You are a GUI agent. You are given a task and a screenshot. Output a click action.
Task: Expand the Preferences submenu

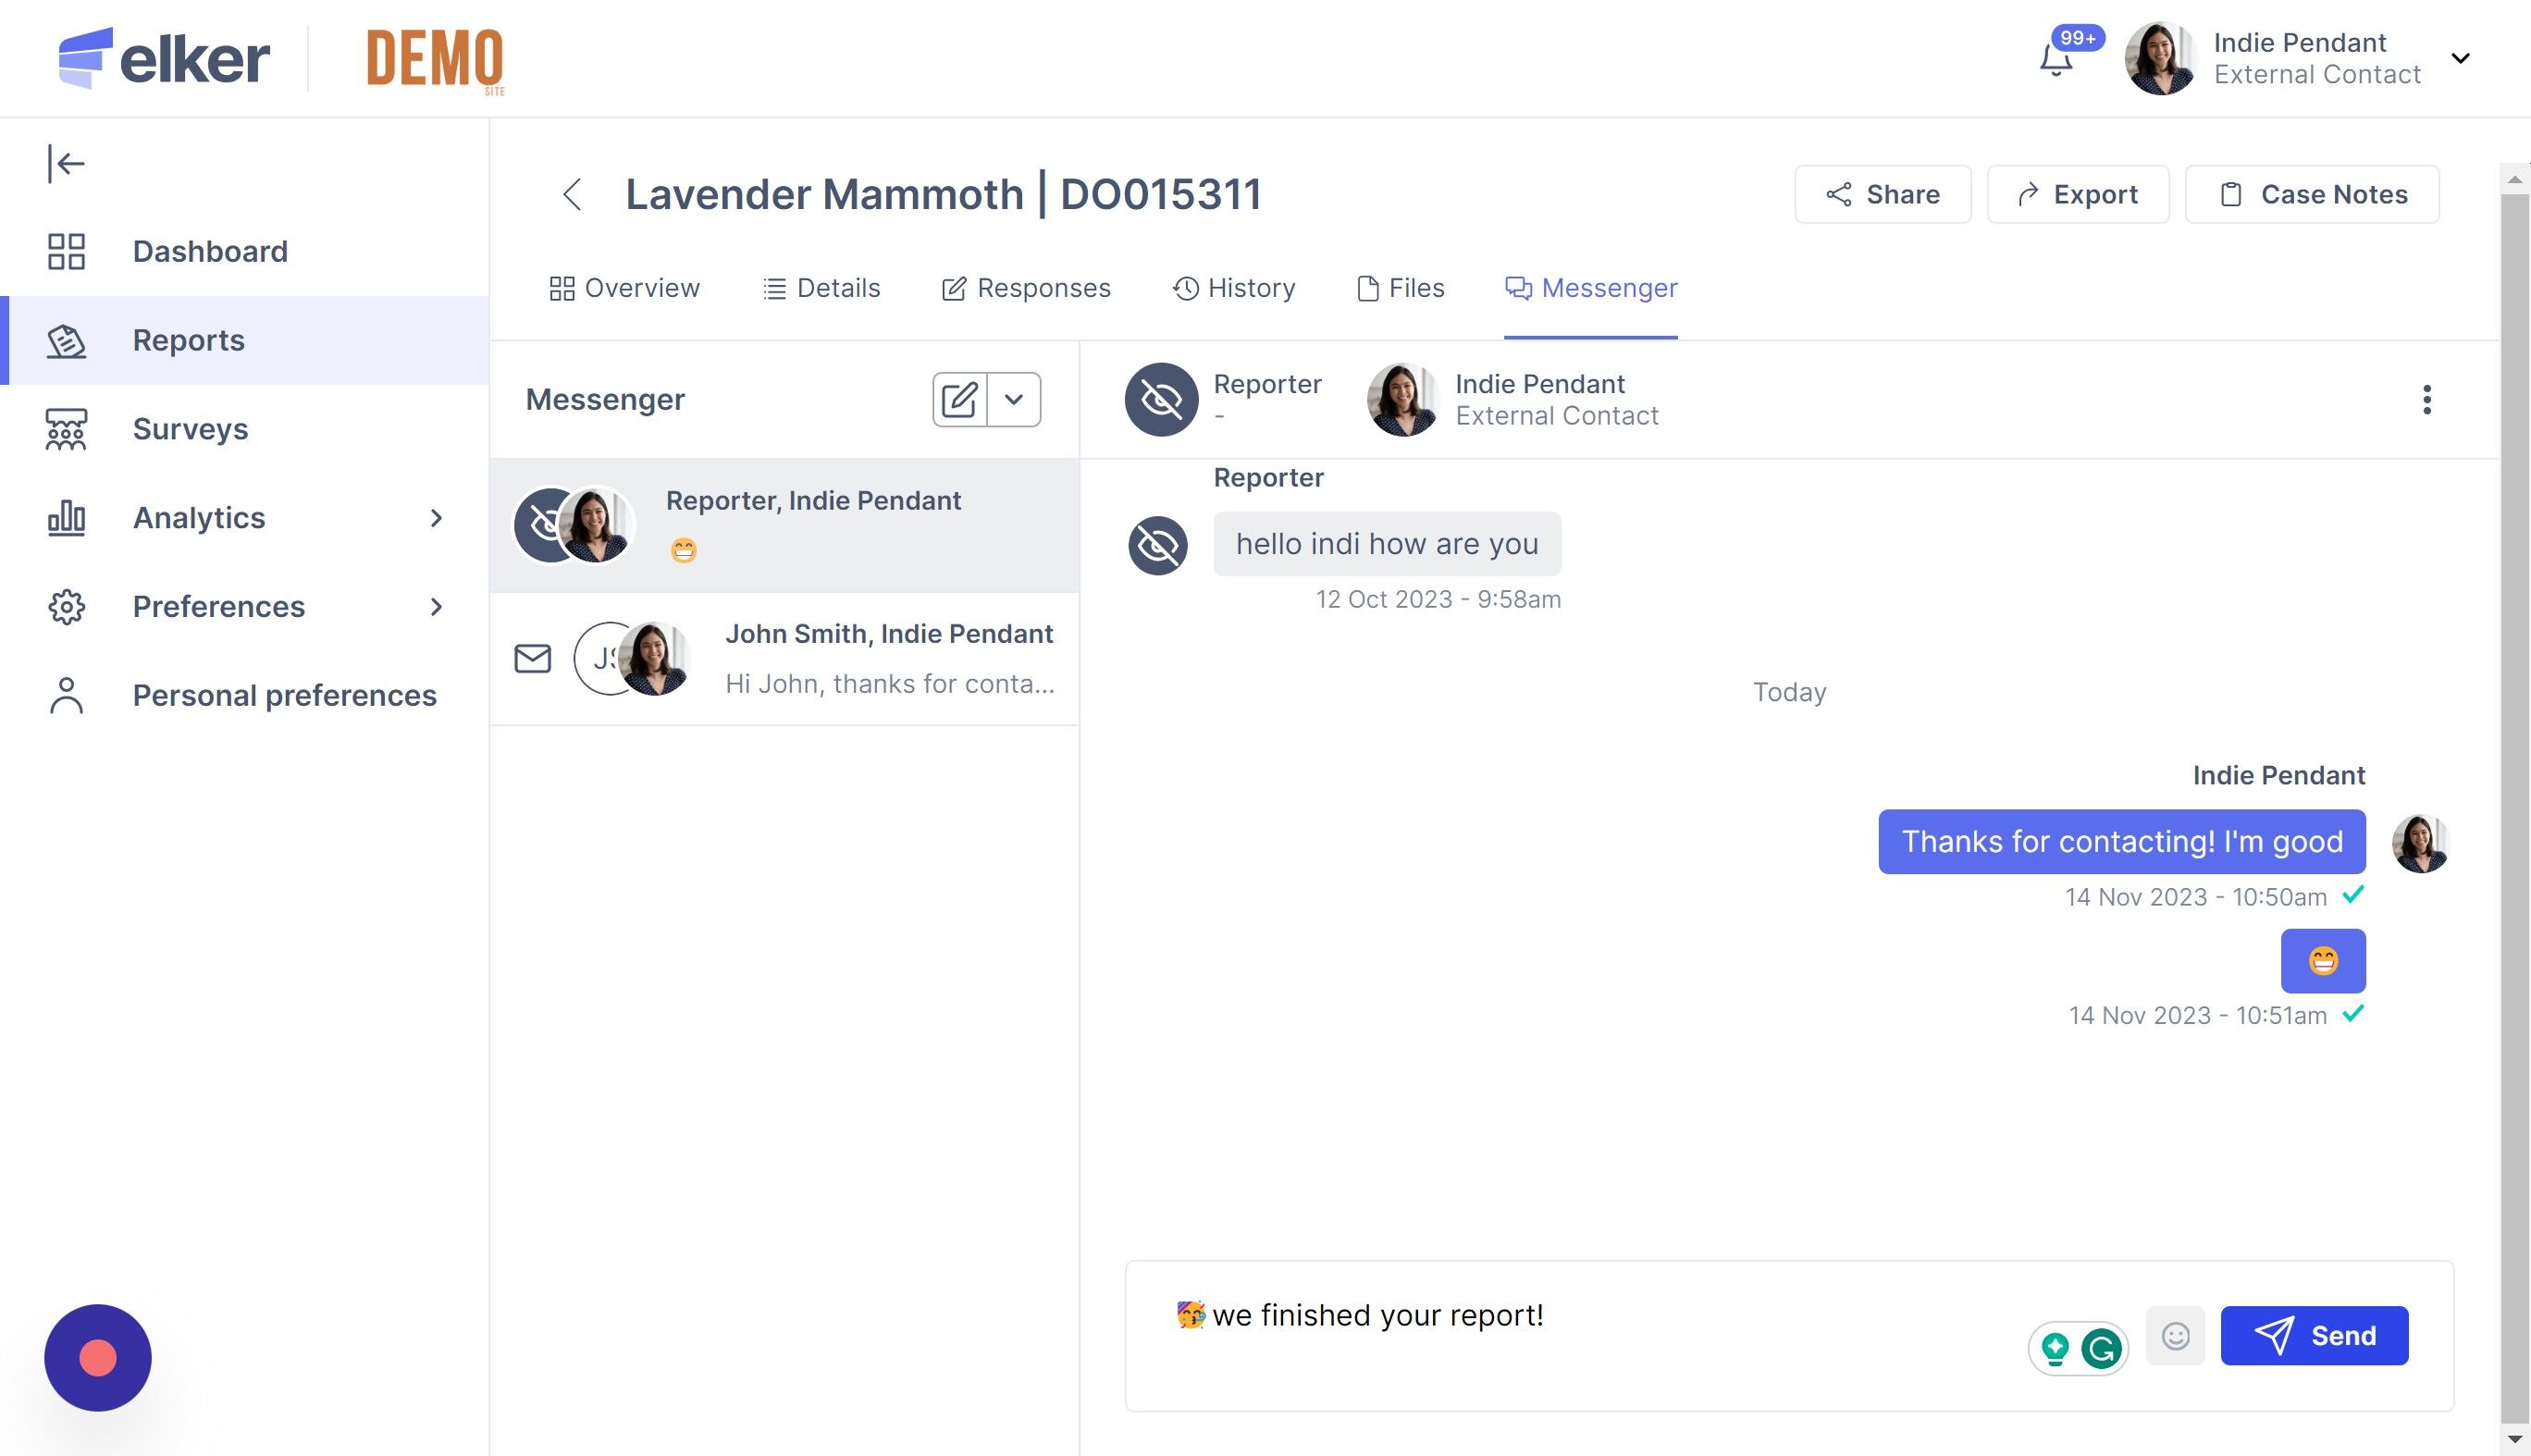[435, 607]
